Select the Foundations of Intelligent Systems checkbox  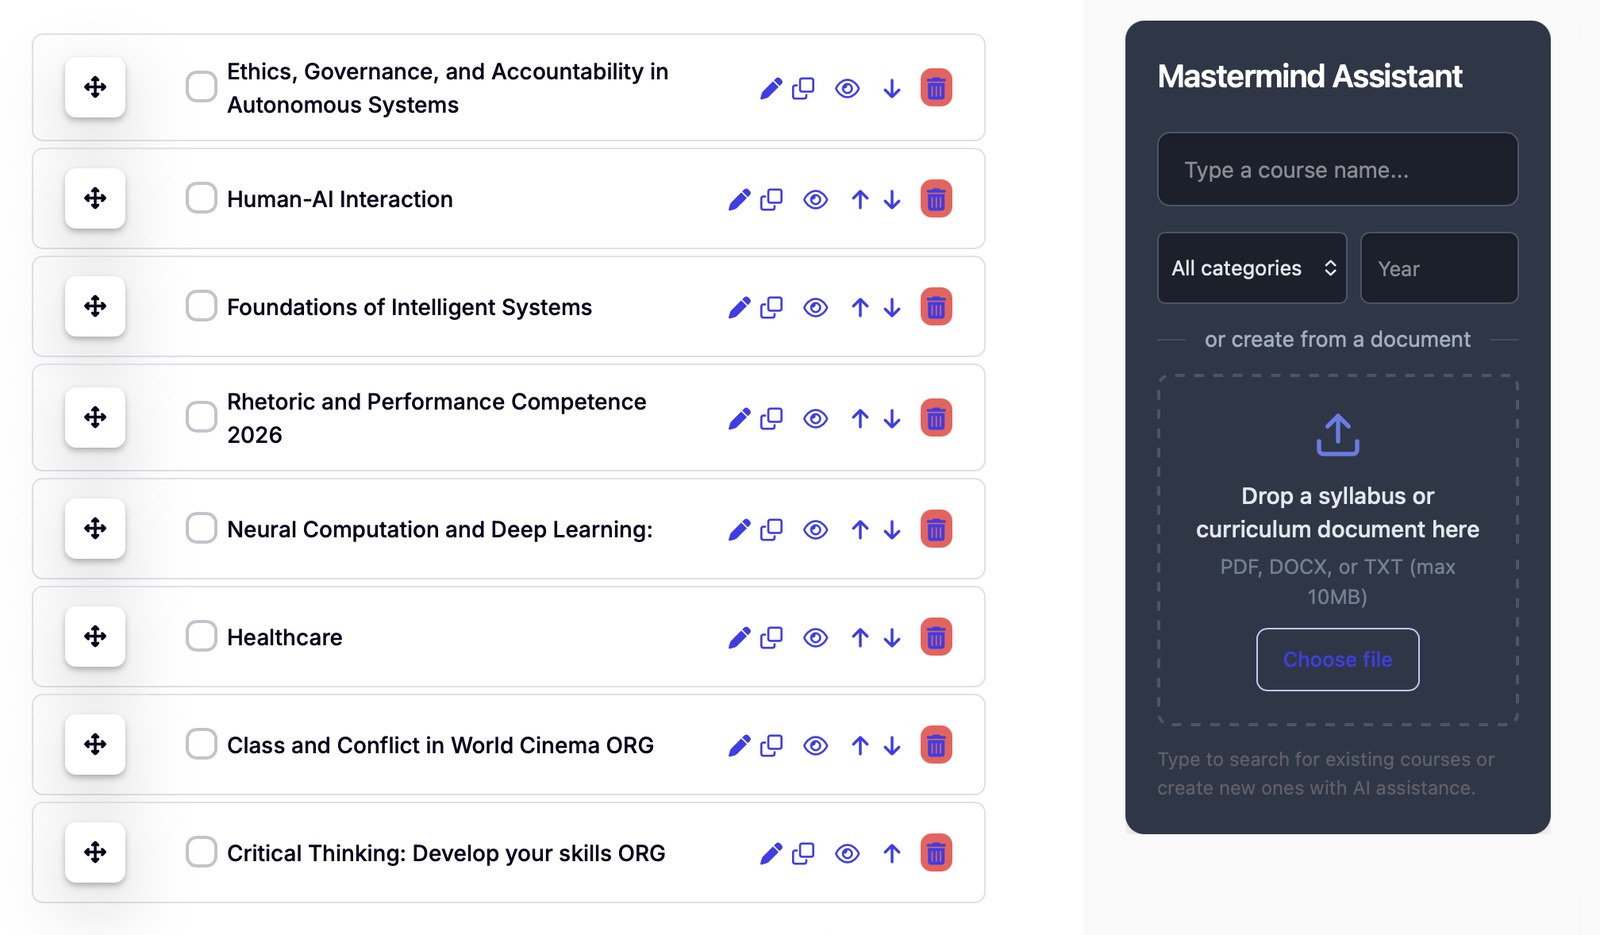tap(201, 306)
